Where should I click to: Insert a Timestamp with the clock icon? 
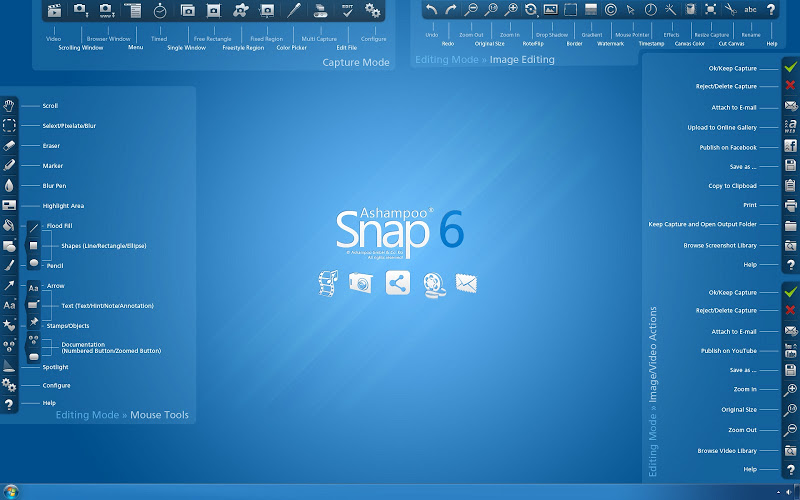coord(651,9)
